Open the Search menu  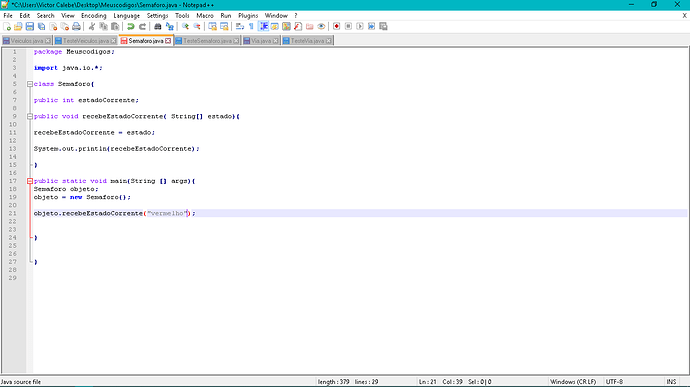click(45, 15)
